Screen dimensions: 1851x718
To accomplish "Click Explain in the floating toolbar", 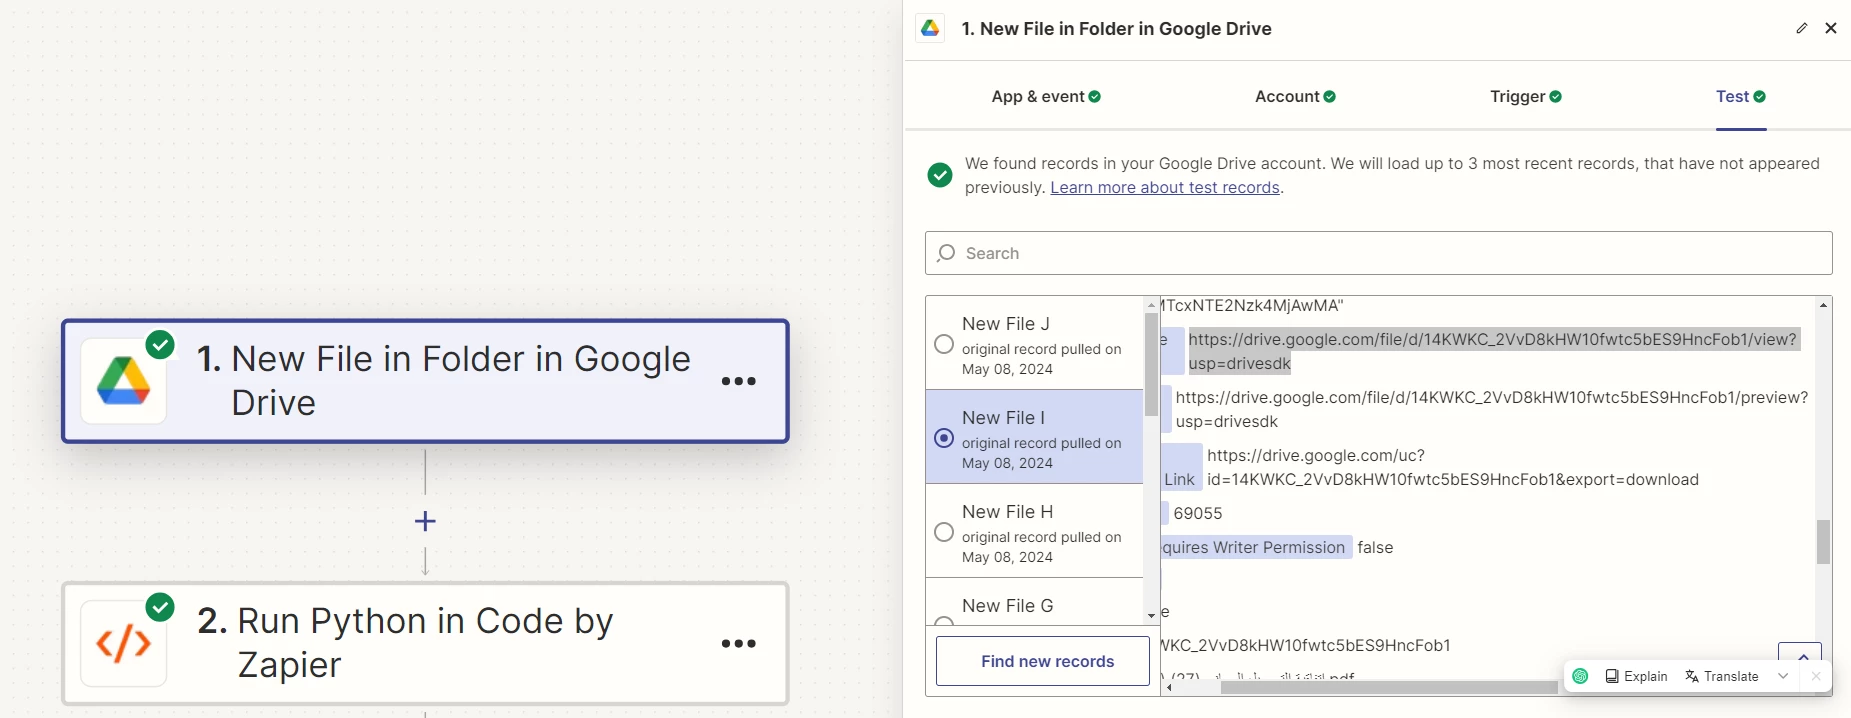I will tap(1637, 676).
